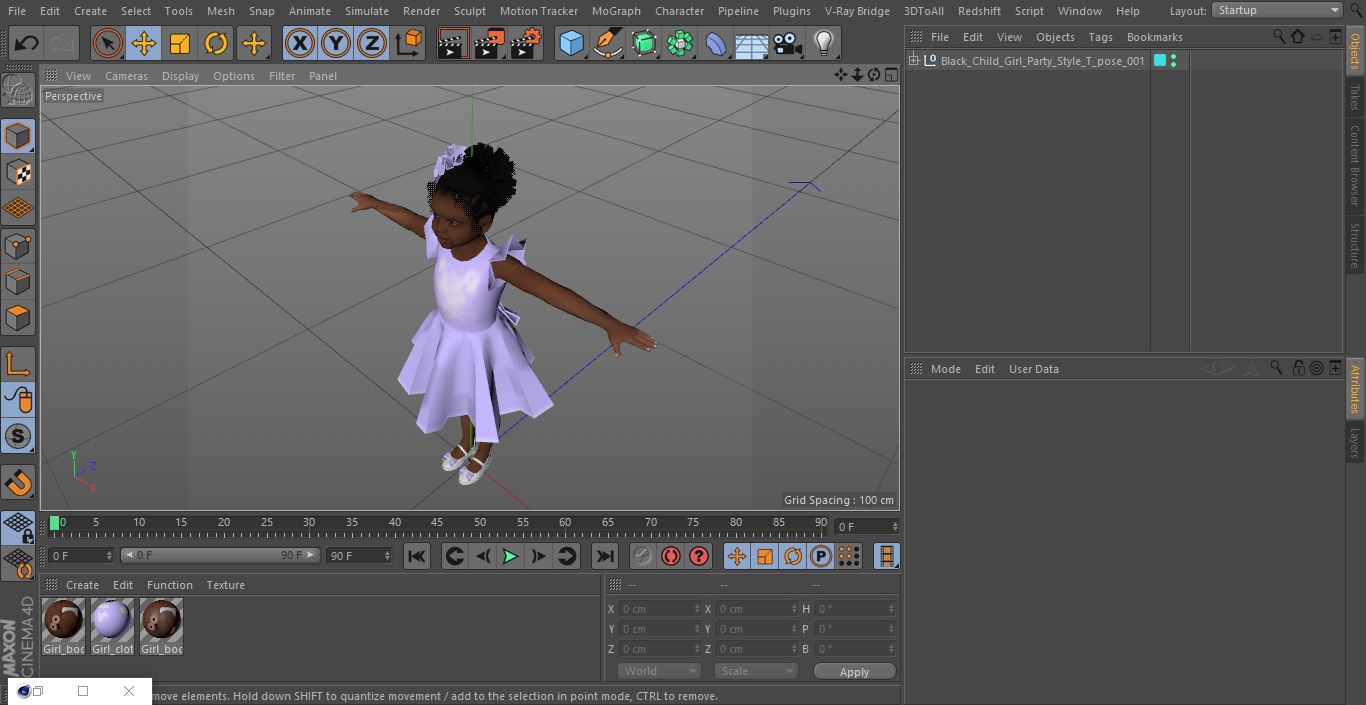Open the MoGraph menu
The height and width of the screenshot is (705, 1366).
click(x=616, y=11)
